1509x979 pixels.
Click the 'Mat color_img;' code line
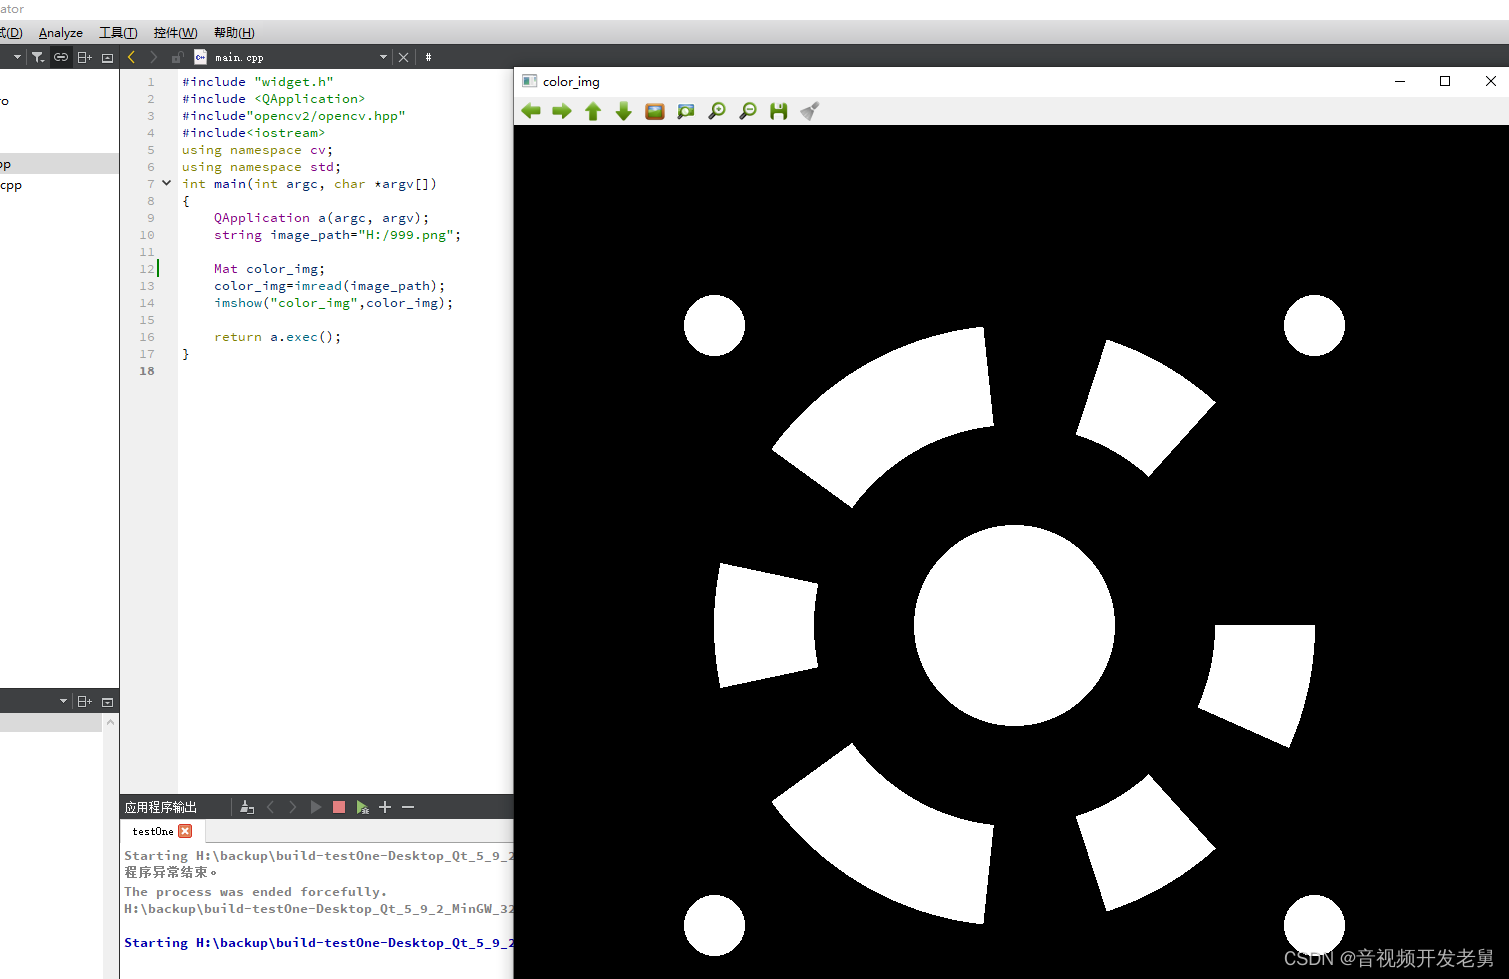(269, 269)
